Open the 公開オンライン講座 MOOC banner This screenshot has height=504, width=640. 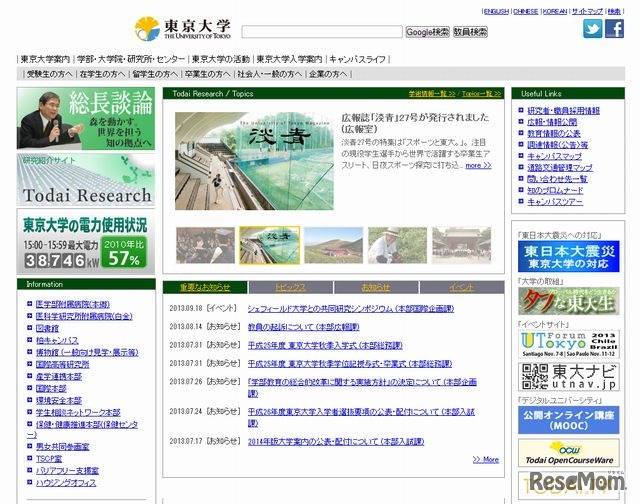pyautogui.click(x=569, y=420)
